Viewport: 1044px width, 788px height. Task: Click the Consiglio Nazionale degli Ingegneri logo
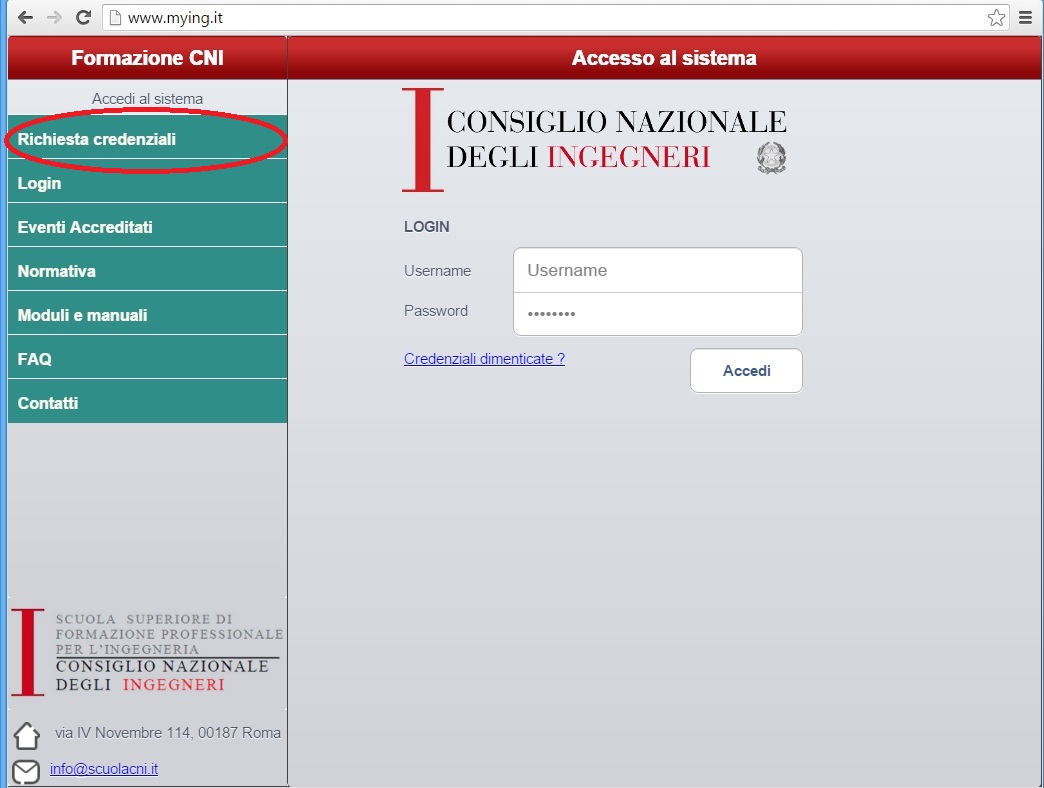click(594, 140)
